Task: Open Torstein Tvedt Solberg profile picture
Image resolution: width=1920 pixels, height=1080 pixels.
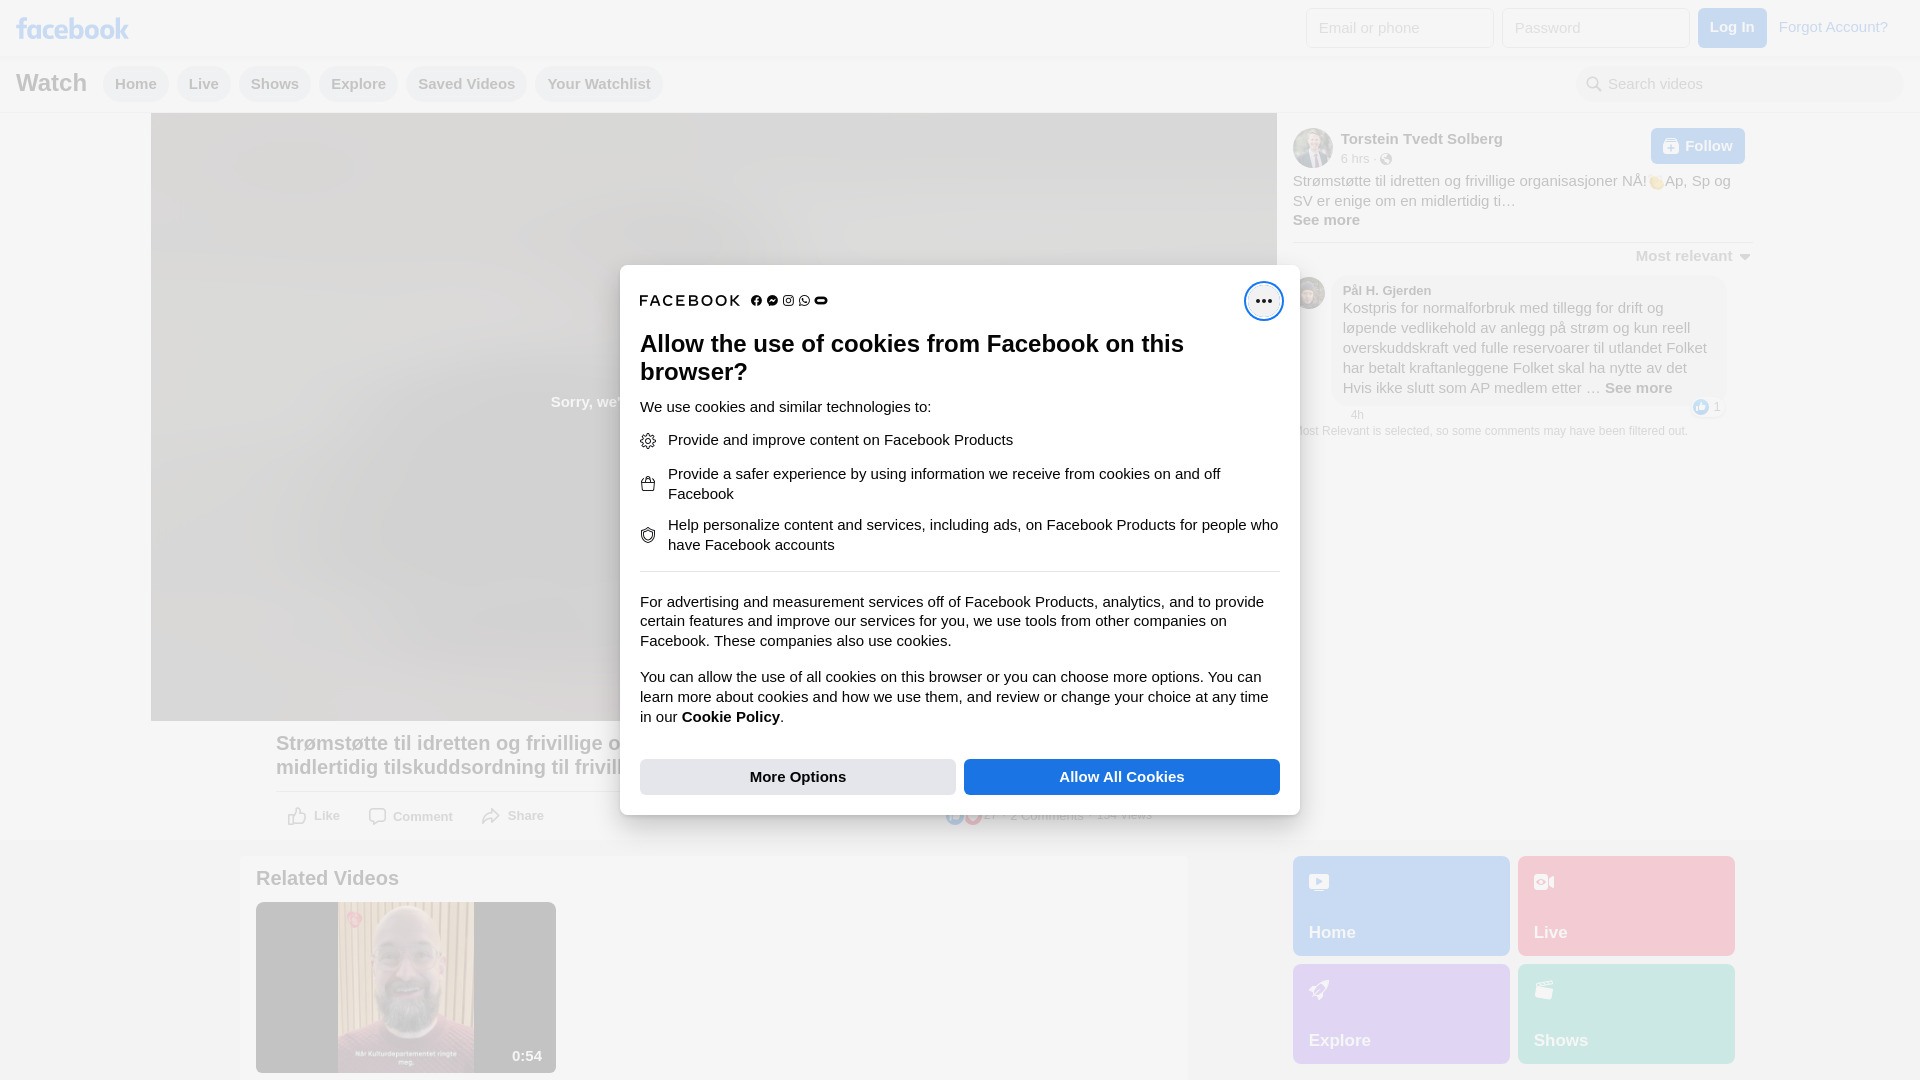Action: coord(1312,148)
